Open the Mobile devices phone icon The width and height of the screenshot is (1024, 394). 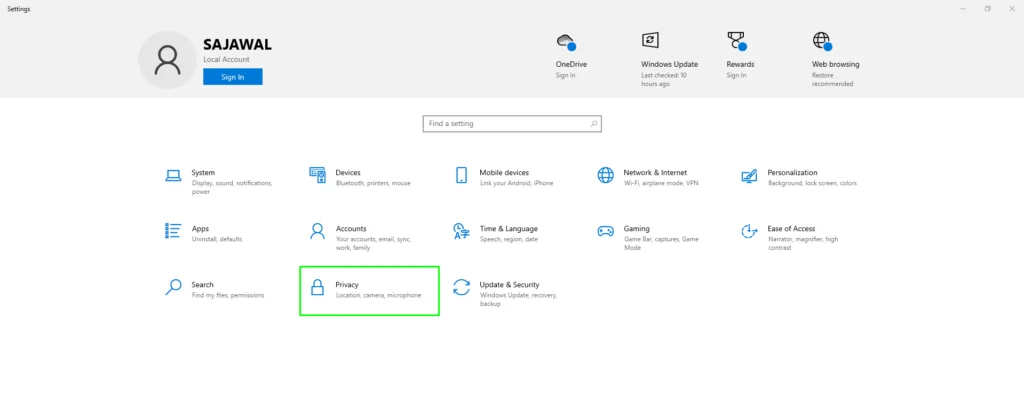tap(461, 175)
